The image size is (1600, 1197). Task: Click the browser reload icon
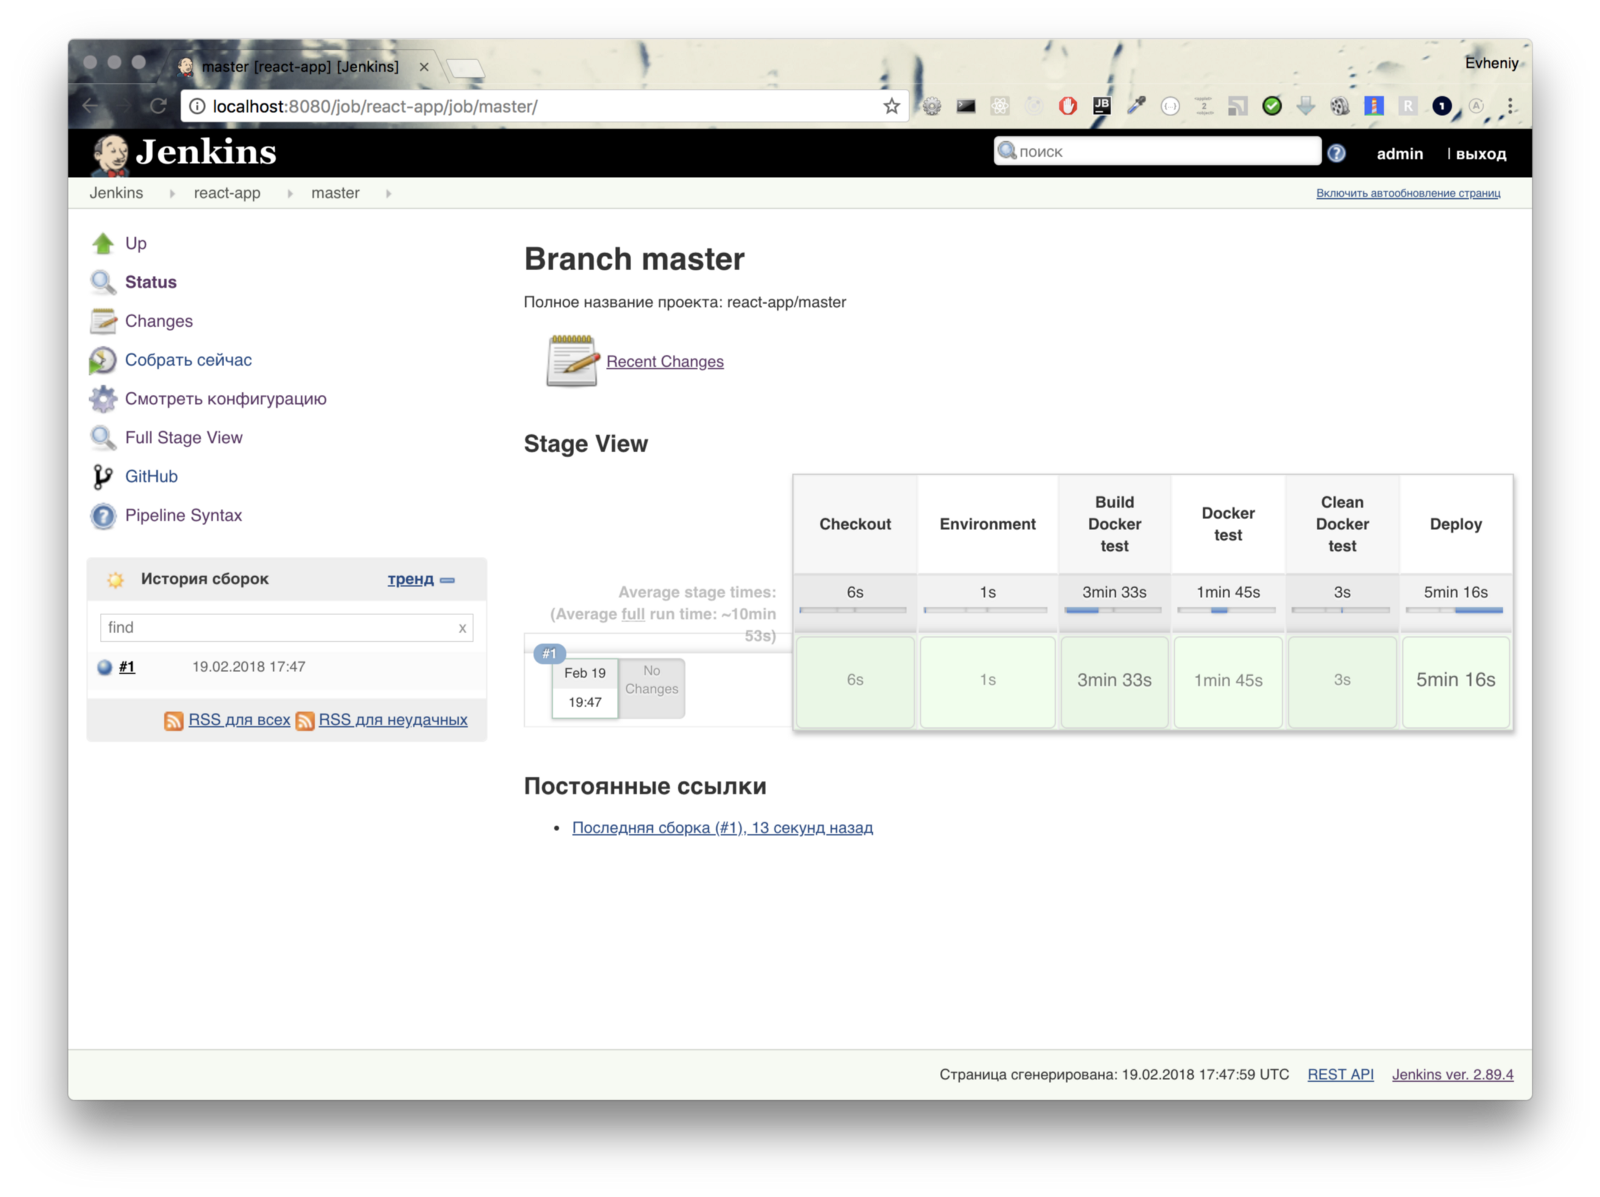click(158, 106)
